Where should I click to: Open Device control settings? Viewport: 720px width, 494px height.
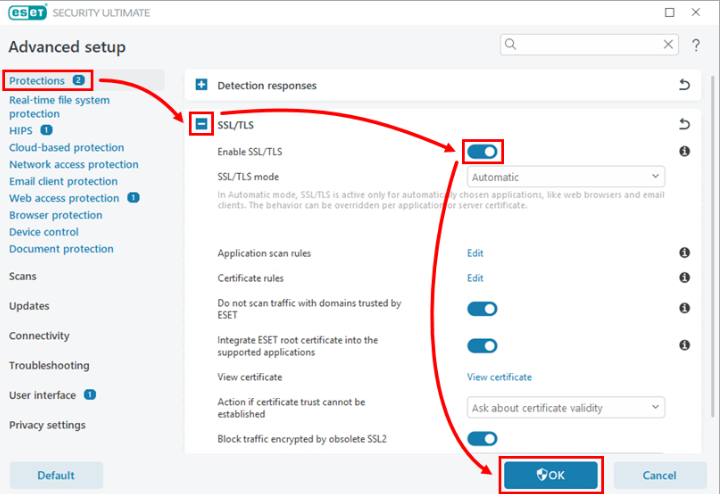[44, 232]
